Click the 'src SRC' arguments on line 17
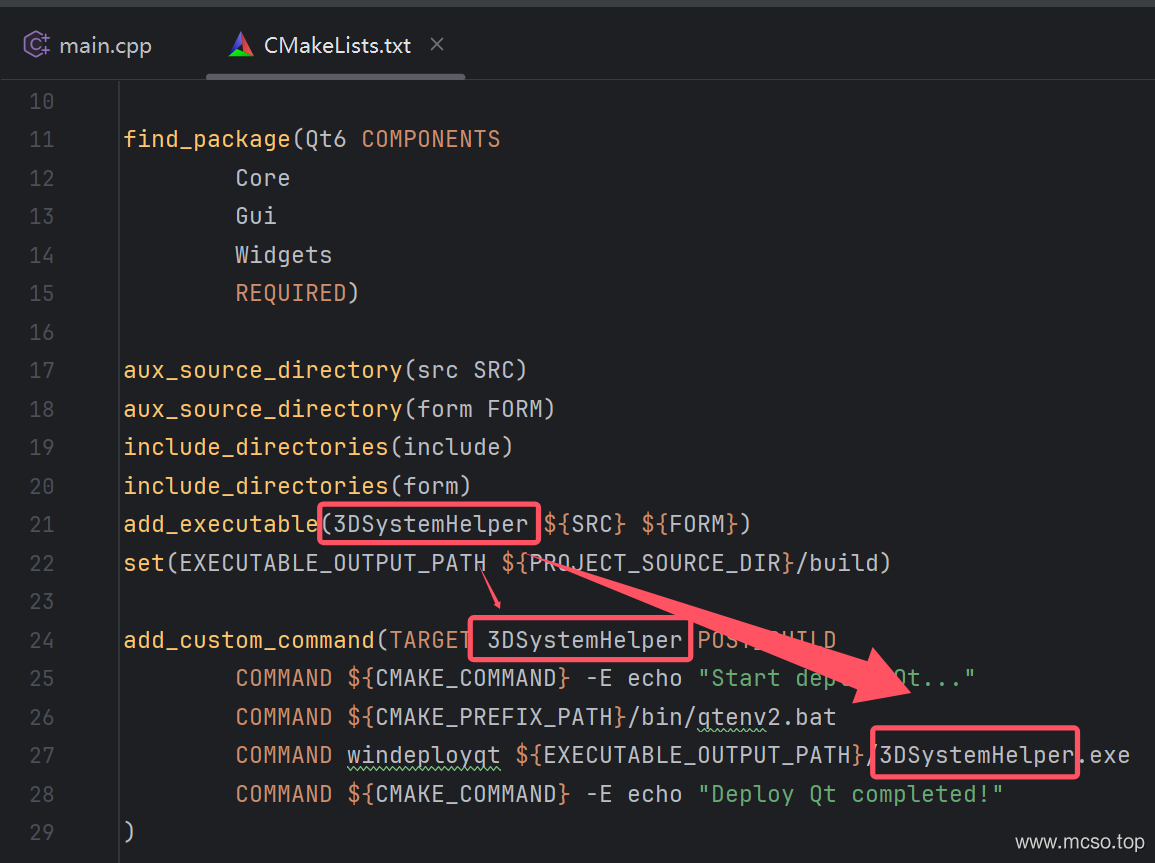 click(x=466, y=370)
